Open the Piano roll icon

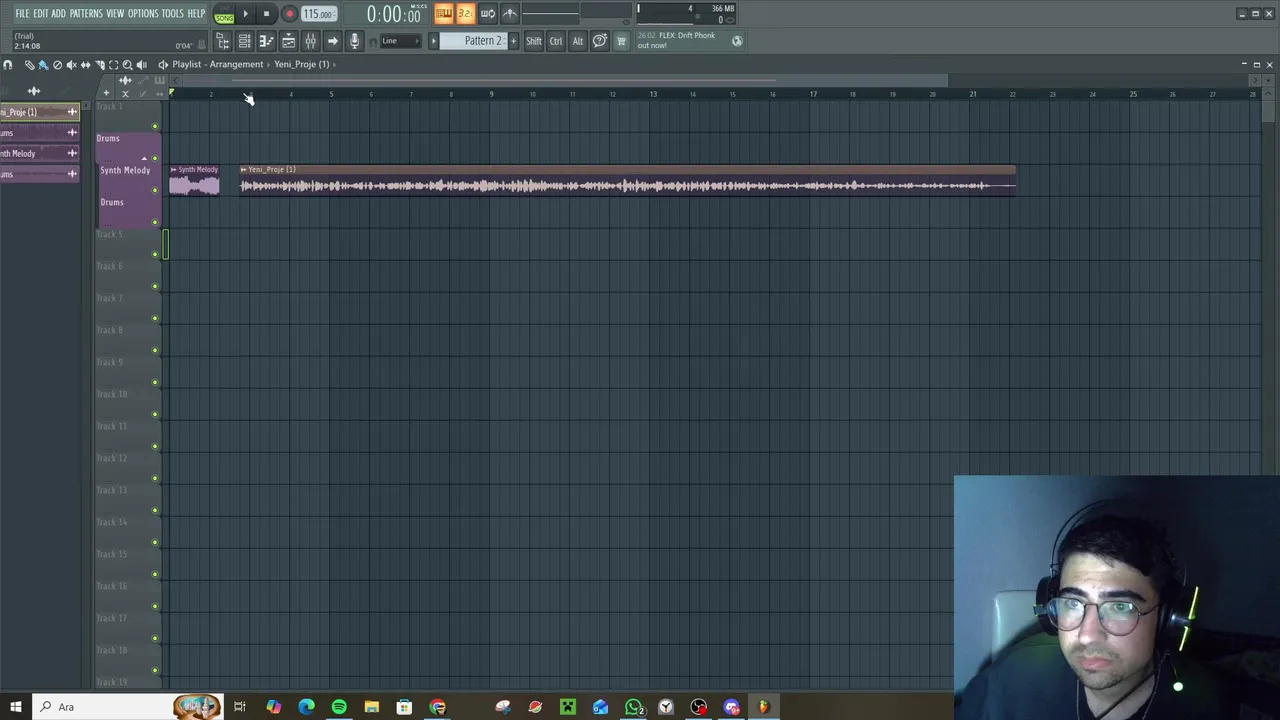[266, 41]
